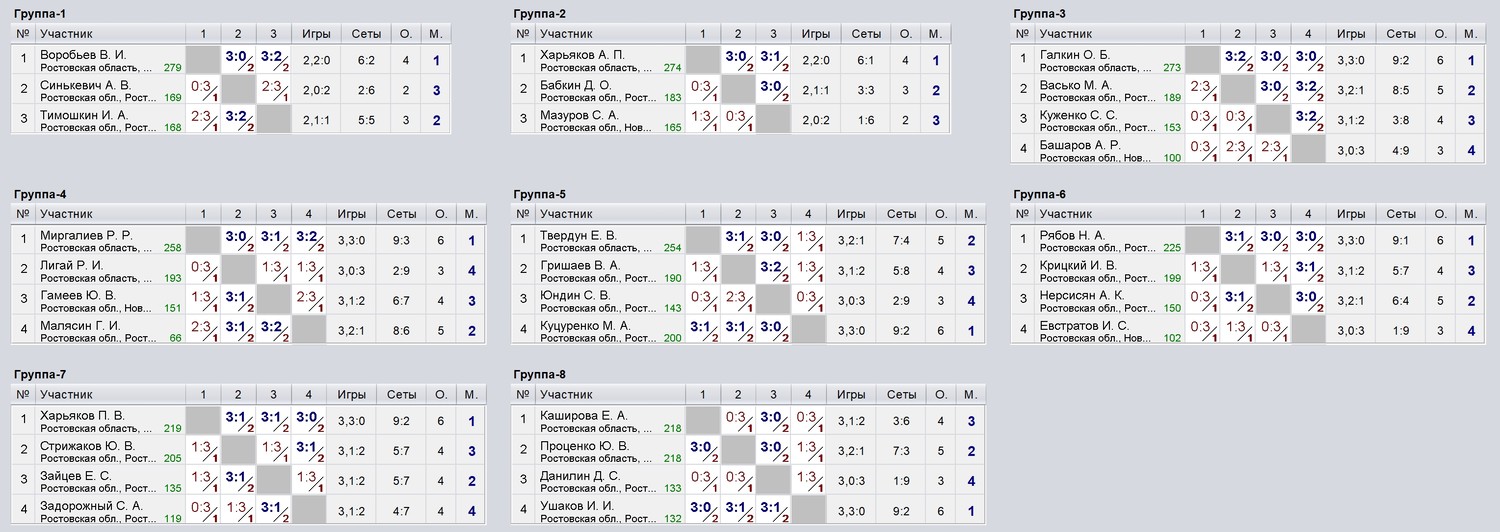
Task: Open player Воробьев В. И. in Group 1
Action: (83, 54)
